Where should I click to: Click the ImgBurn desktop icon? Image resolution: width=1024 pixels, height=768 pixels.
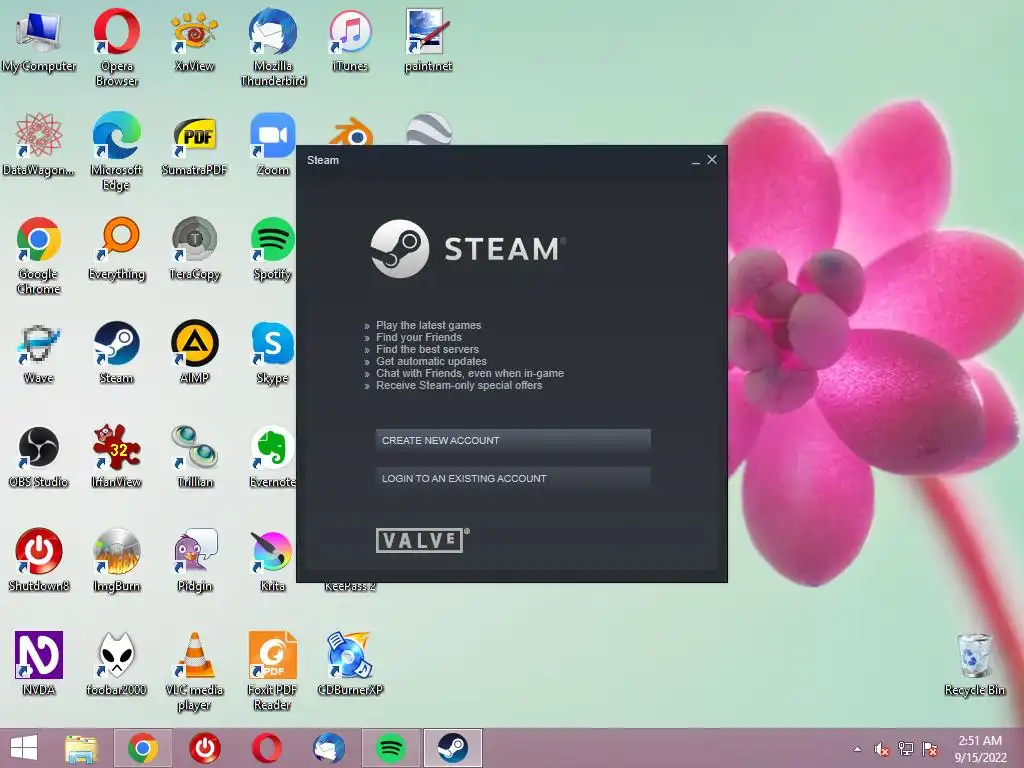(116, 560)
